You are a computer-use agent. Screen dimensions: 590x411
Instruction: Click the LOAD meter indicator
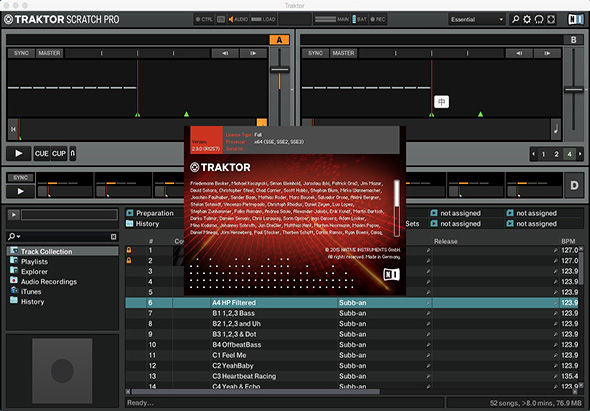coord(263,19)
